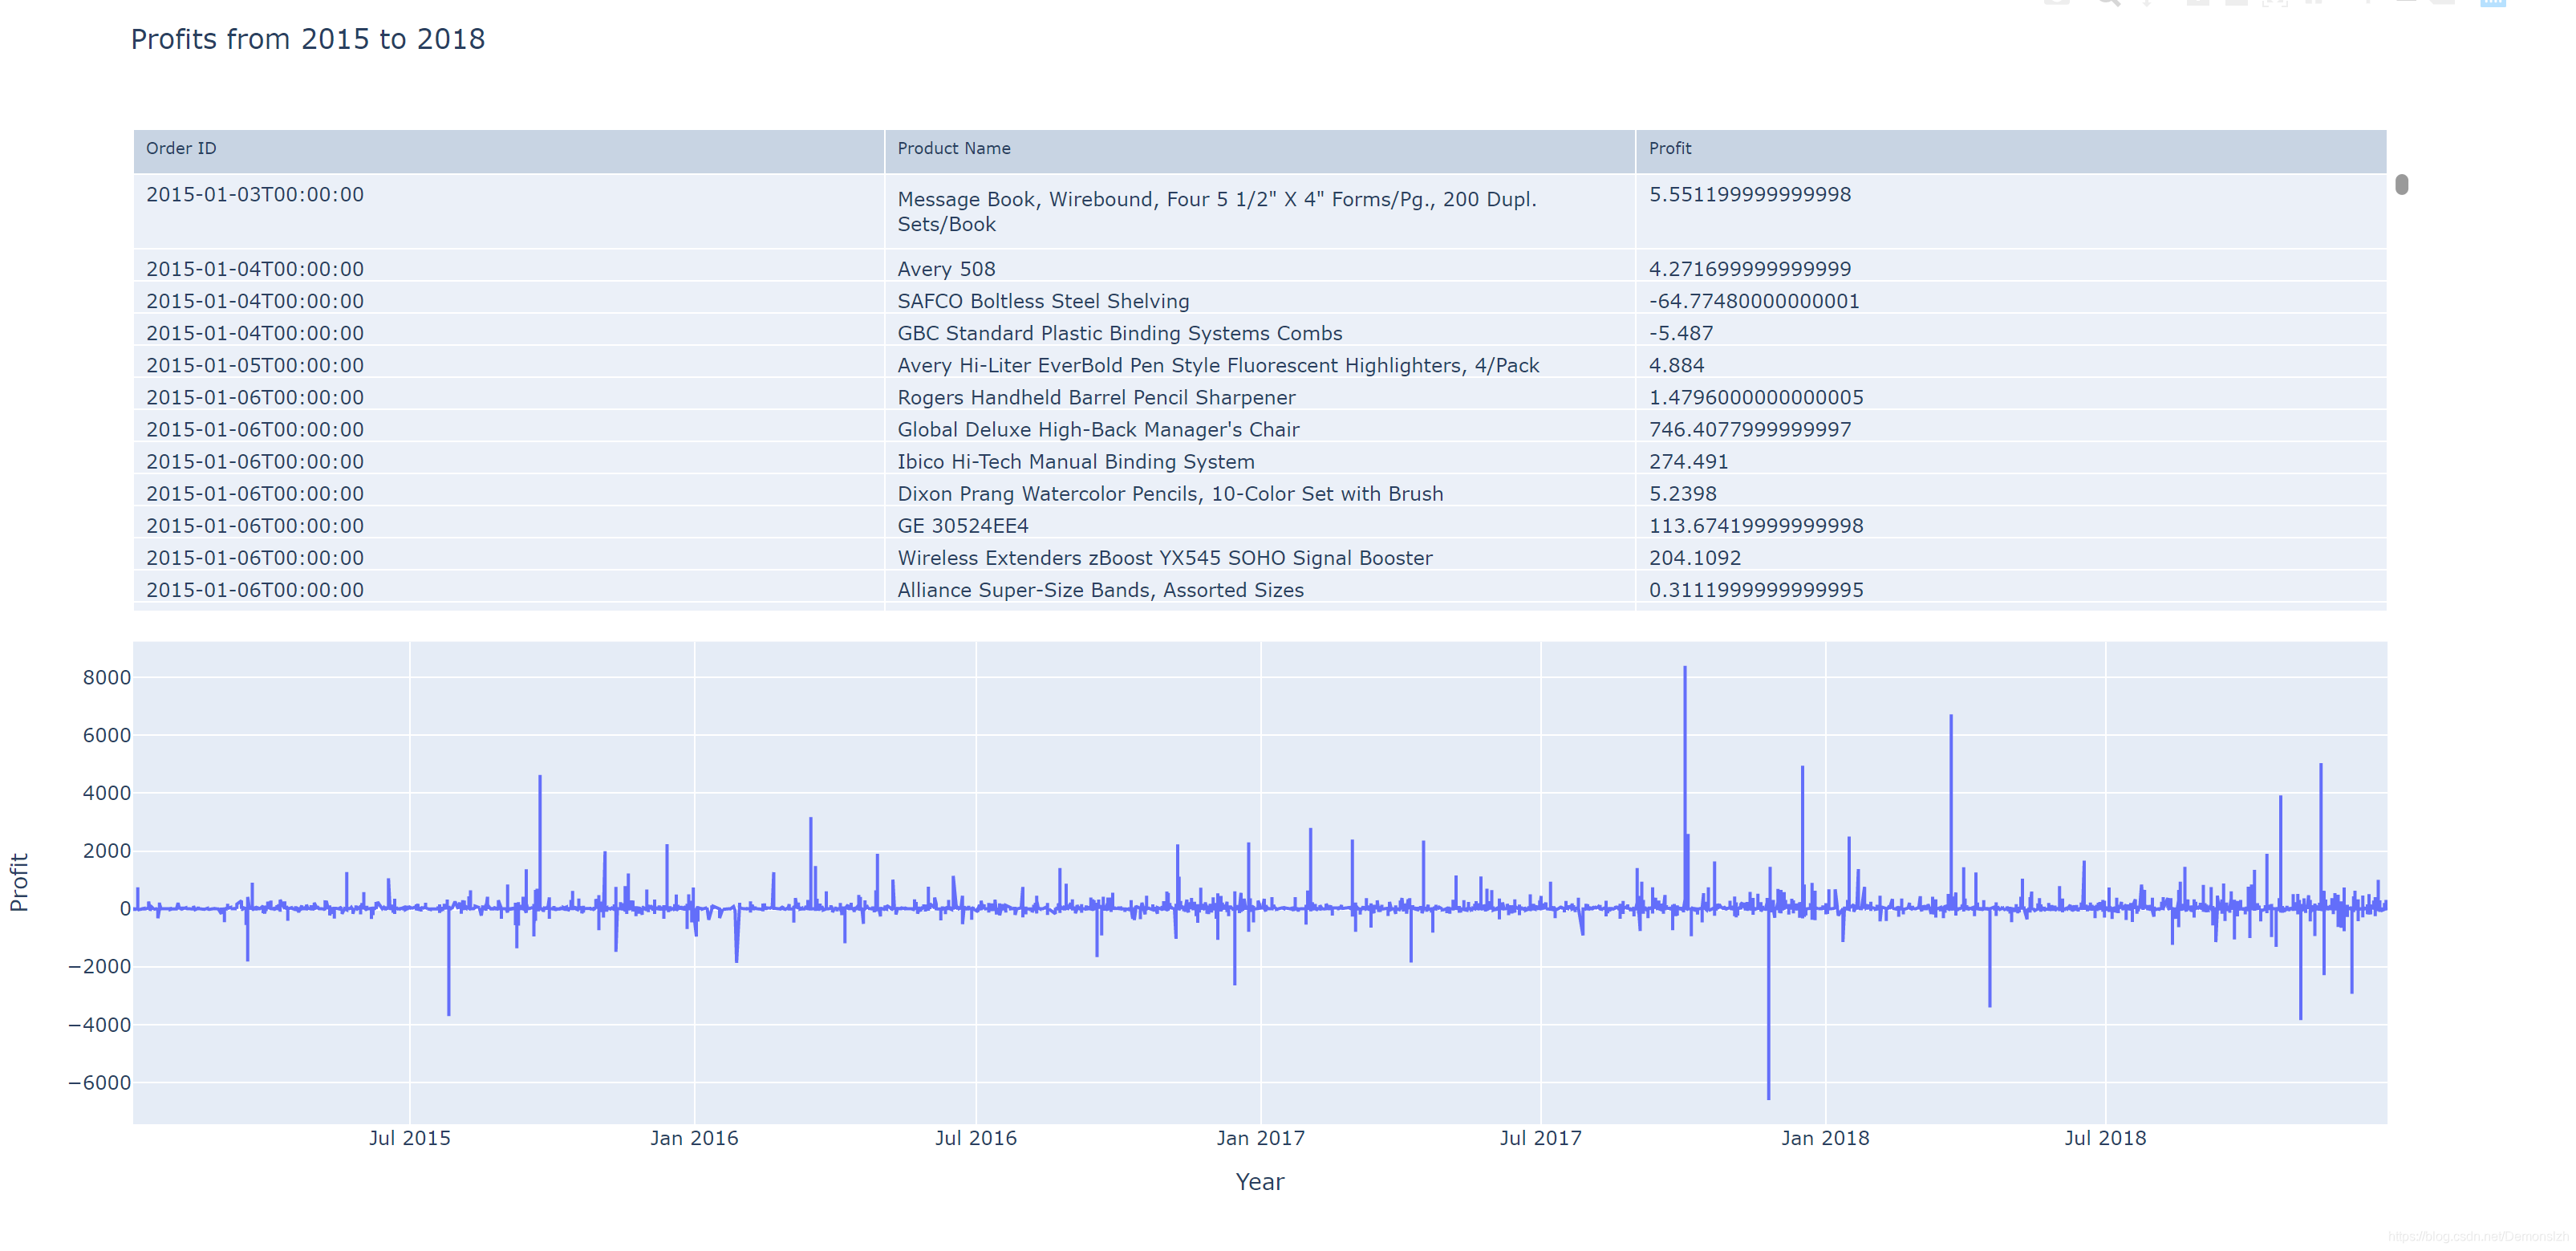Click the Autoscale icon in modebar
The image size is (2576, 1251).
[2275, 3]
